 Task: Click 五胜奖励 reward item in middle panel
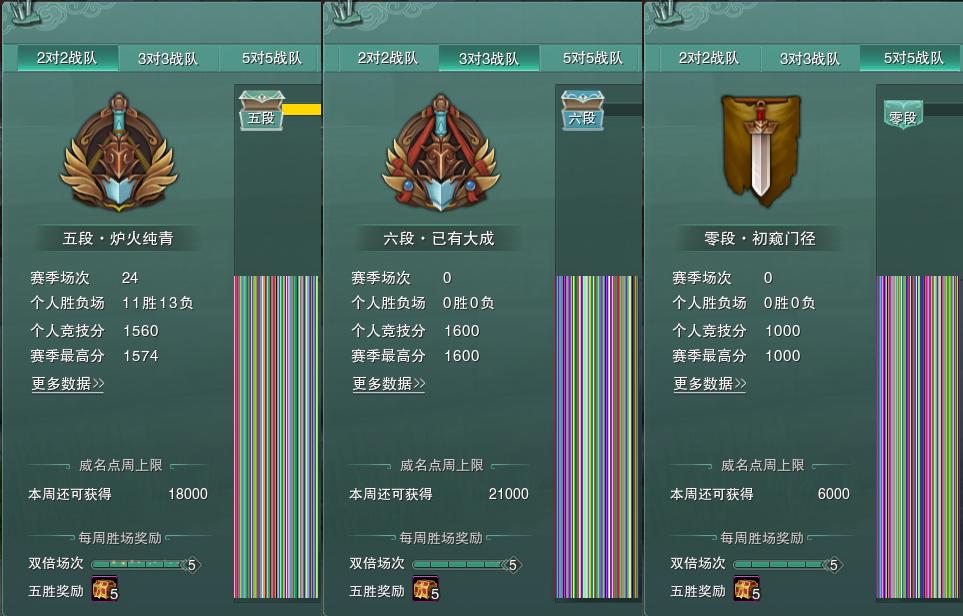426,588
